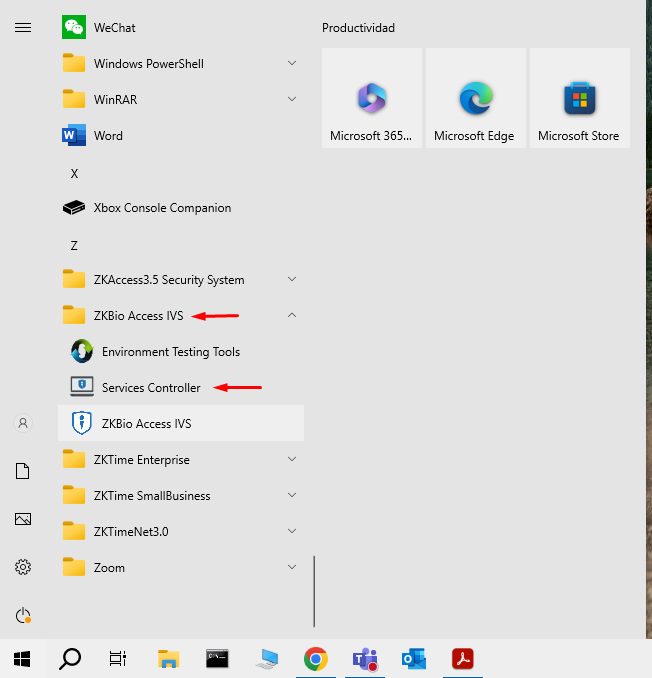Open the Microsoft 365 tile
This screenshot has height=678, width=652.
click(x=372, y=98)
